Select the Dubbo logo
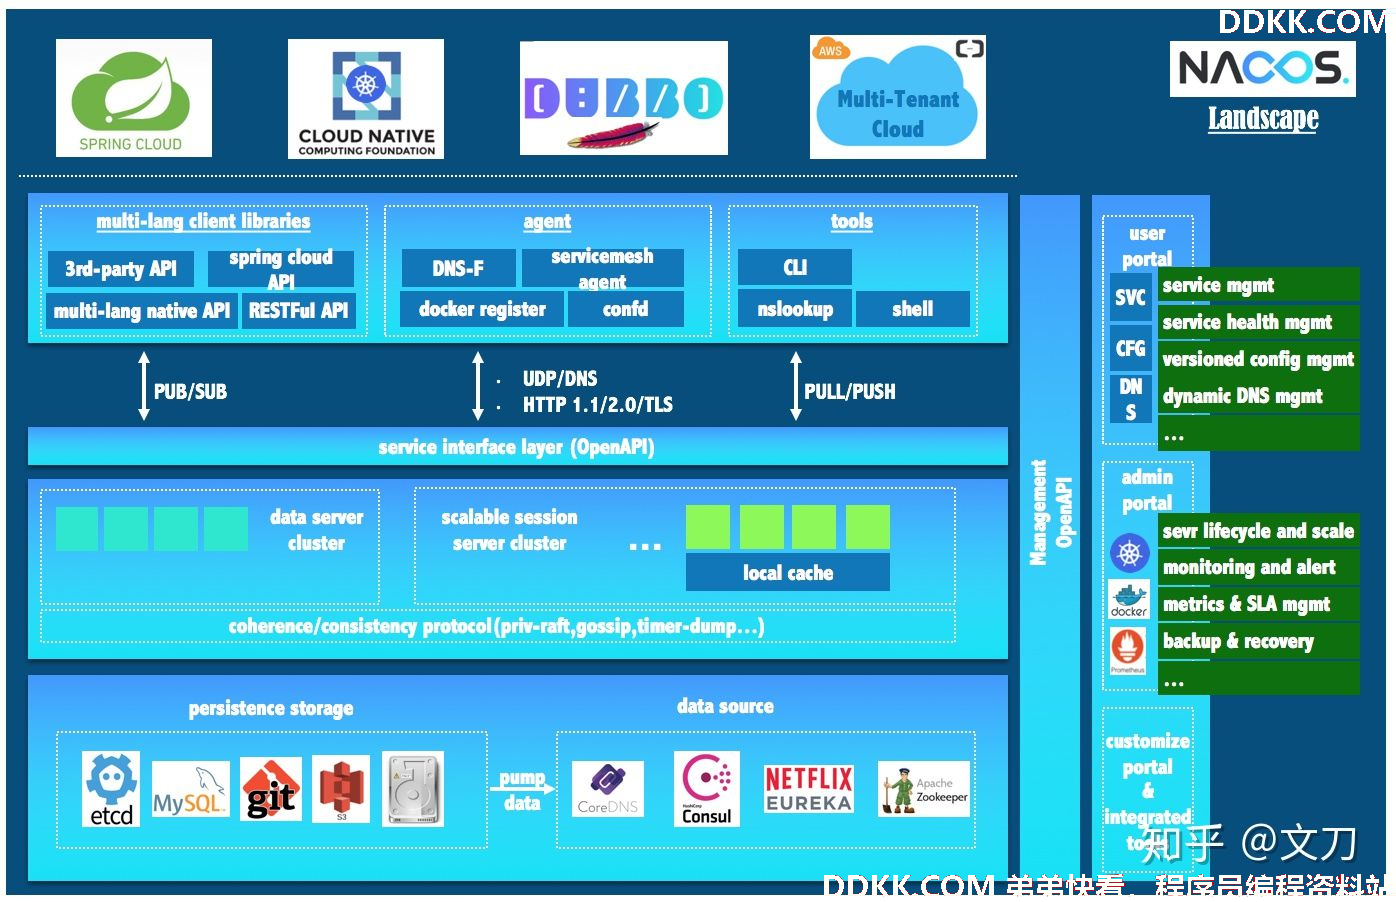 (624, 98)
